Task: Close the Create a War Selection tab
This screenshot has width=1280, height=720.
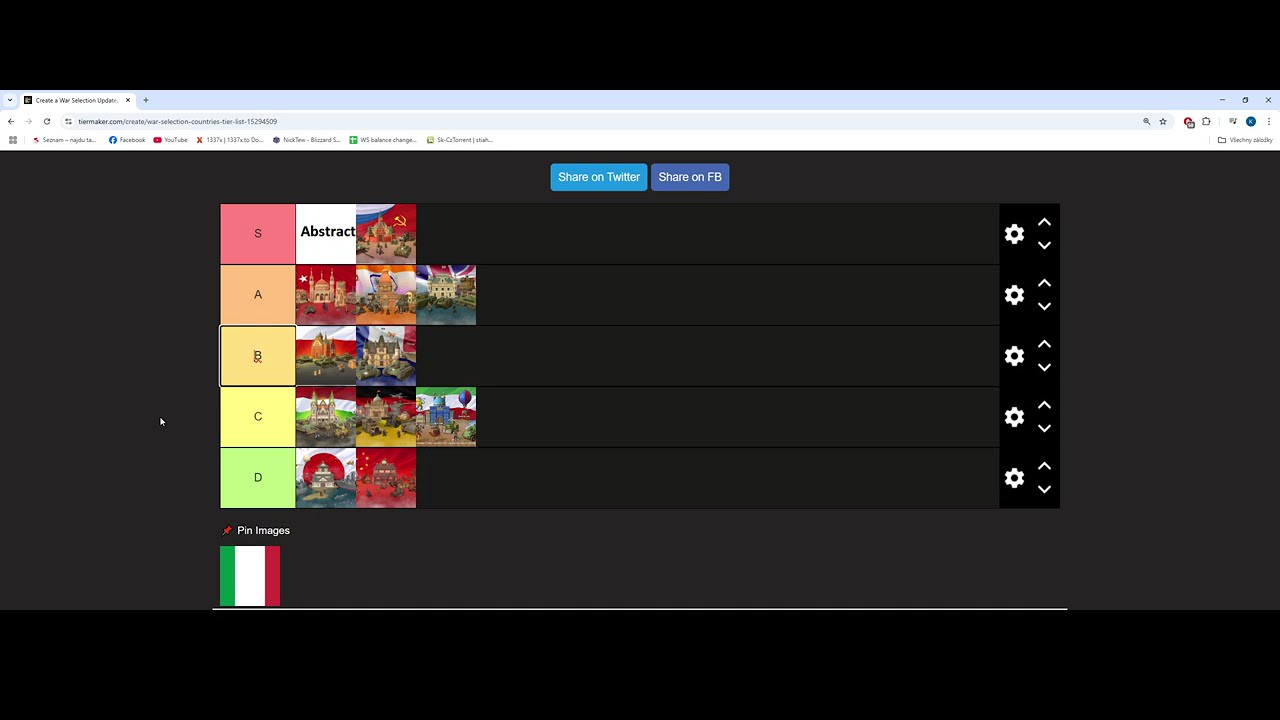Action: click(x=128, y=100)
